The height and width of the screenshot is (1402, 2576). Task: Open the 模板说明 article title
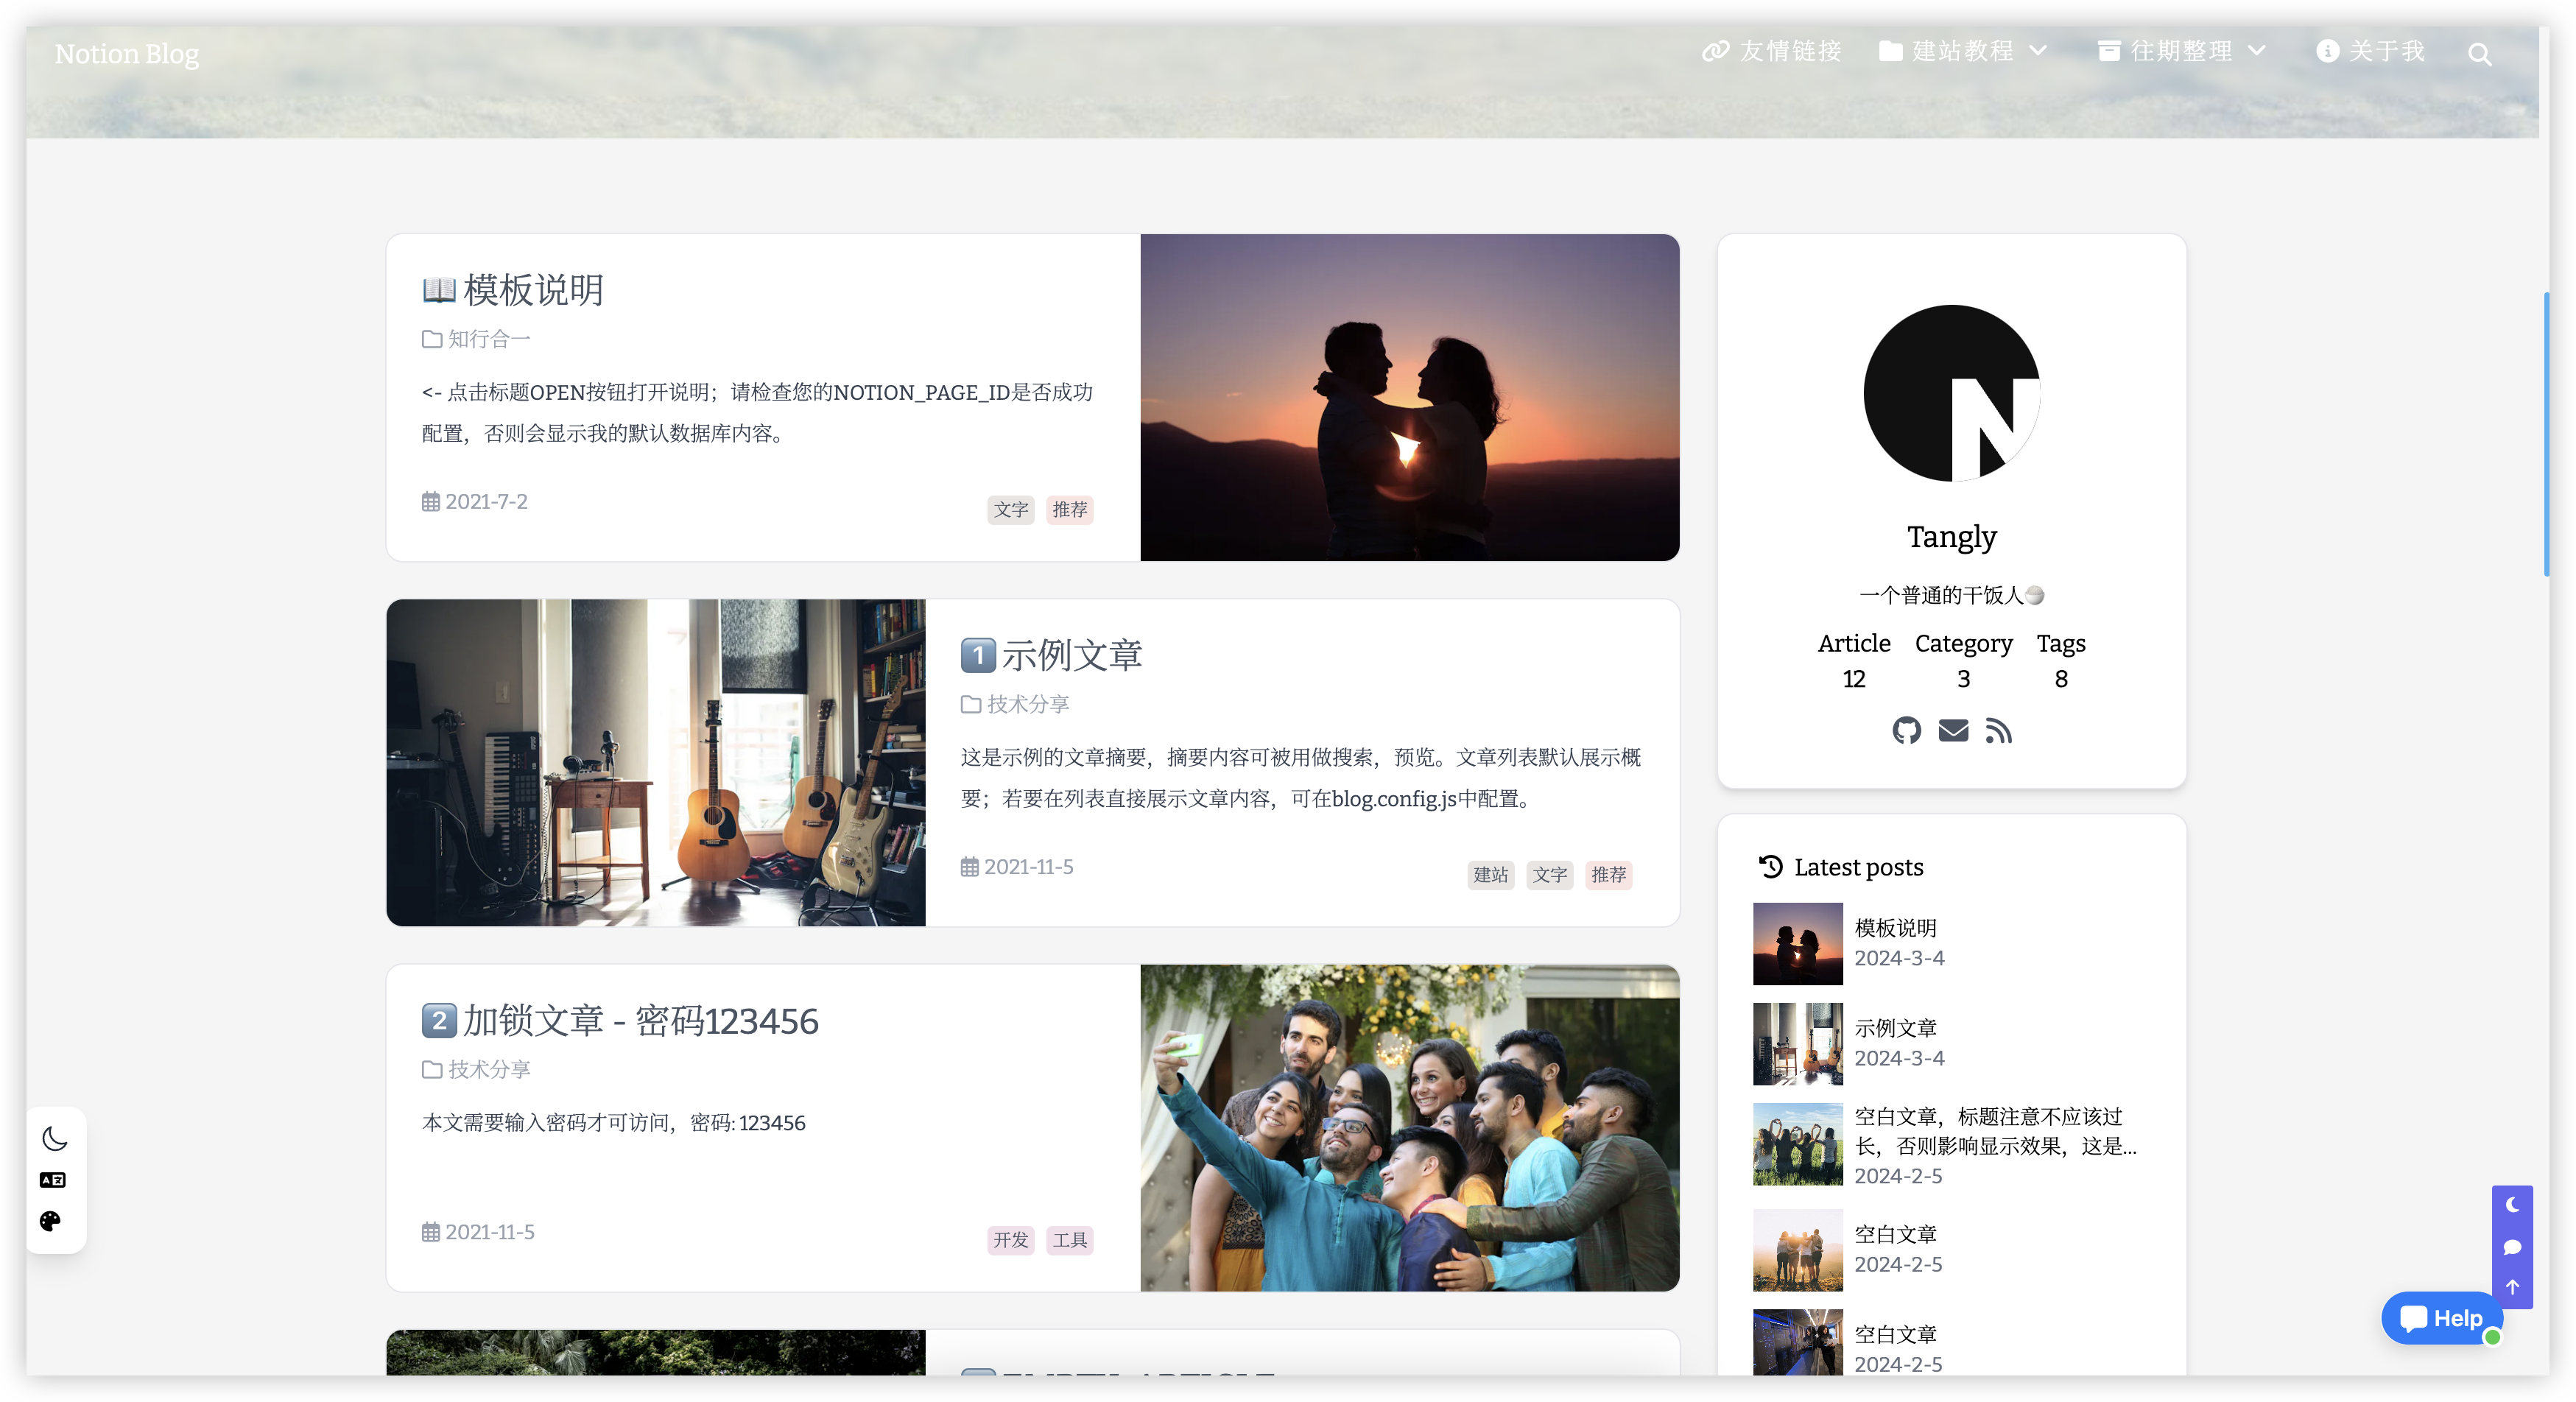point(533,290)
